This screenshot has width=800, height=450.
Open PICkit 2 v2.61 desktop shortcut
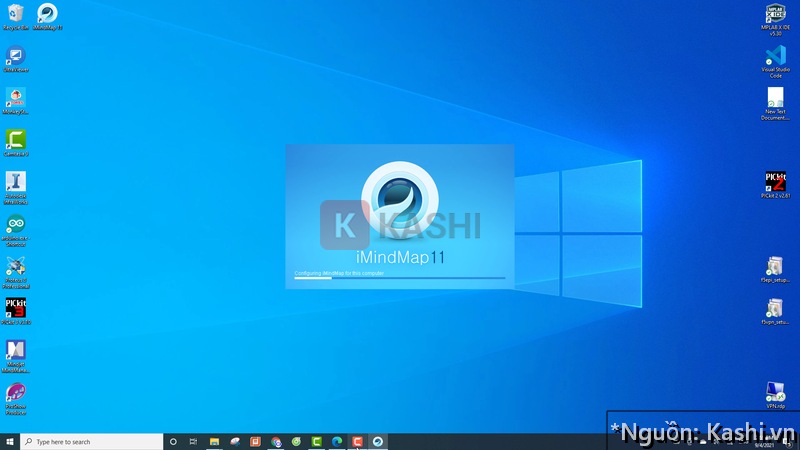coord(775,181)
